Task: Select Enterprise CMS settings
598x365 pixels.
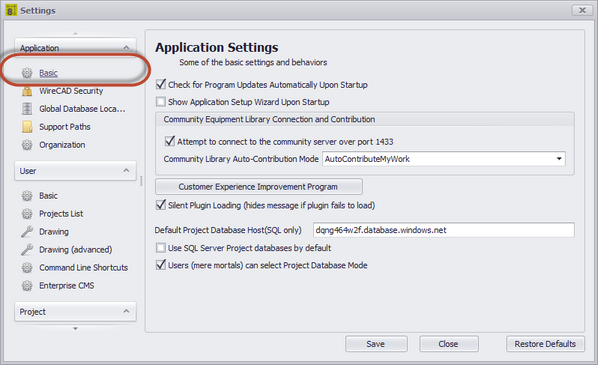Action: pyautogui.click(x=67, y=286)
